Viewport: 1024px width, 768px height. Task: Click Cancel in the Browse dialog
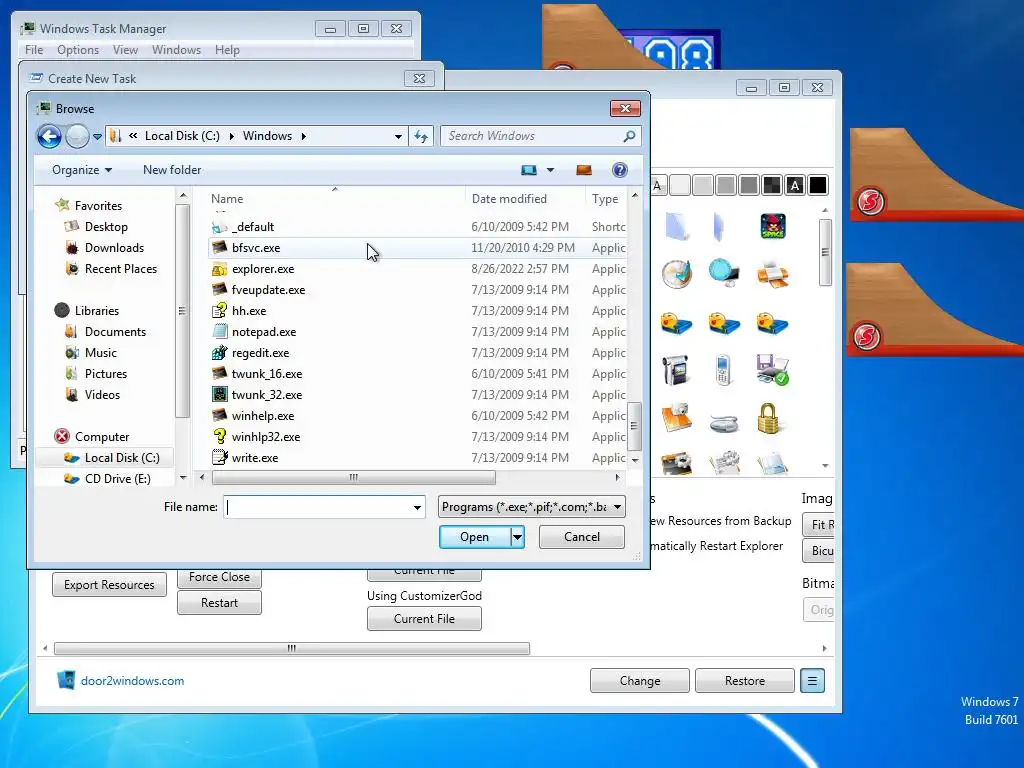(581, 537)
